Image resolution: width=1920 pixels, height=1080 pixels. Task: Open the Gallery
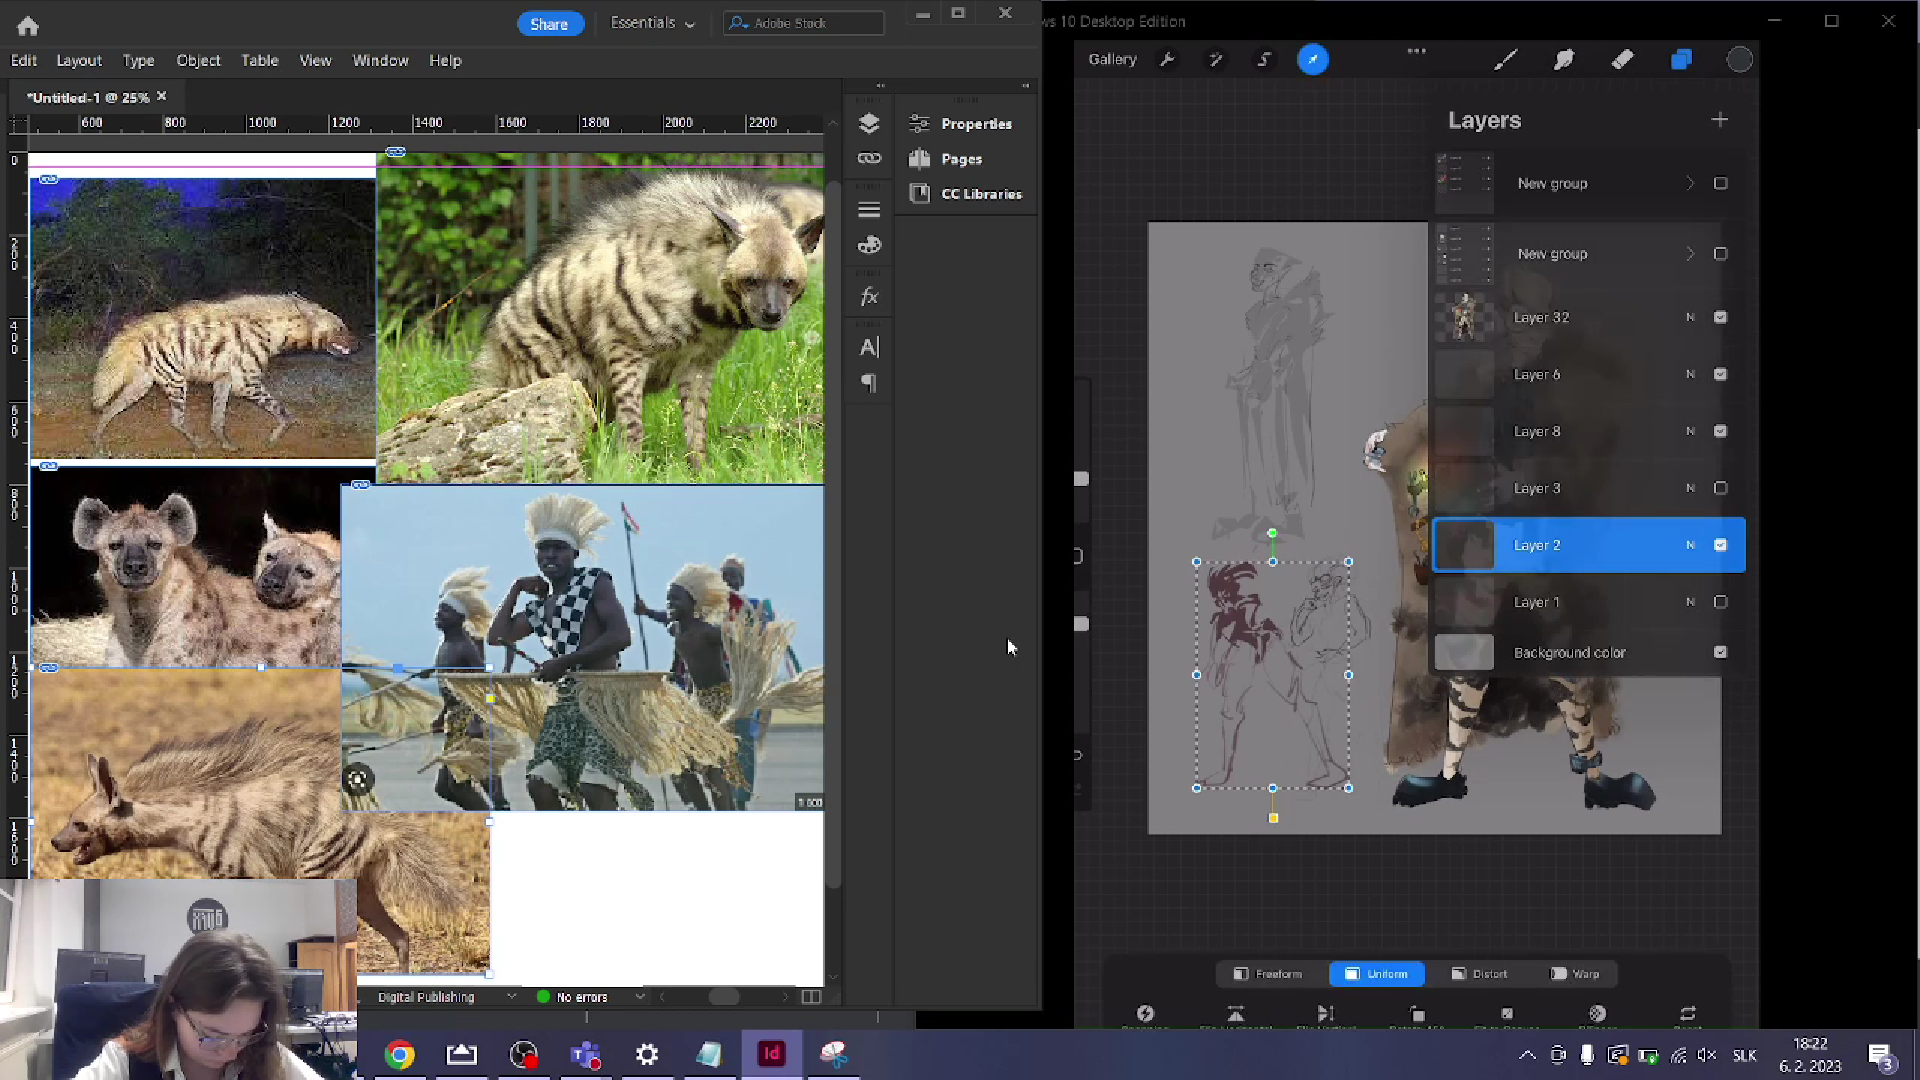coord(1112,60)
